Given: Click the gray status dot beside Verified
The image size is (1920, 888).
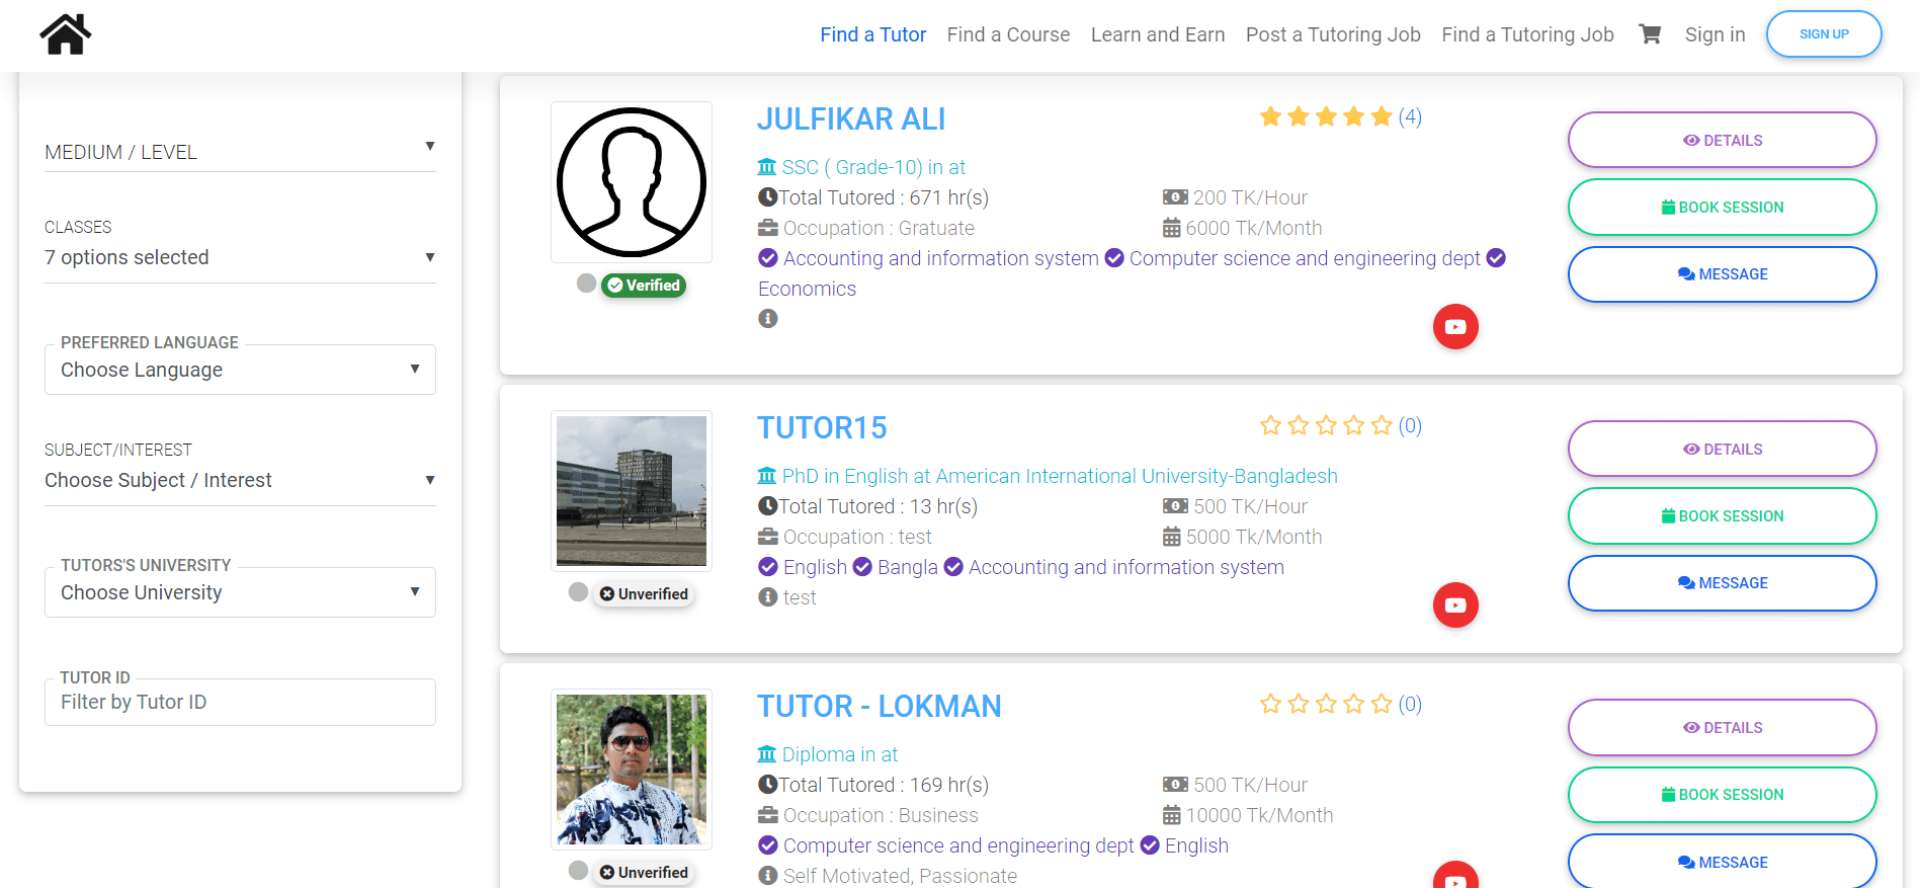Looking at the screenshot, I should pos(586,283).
